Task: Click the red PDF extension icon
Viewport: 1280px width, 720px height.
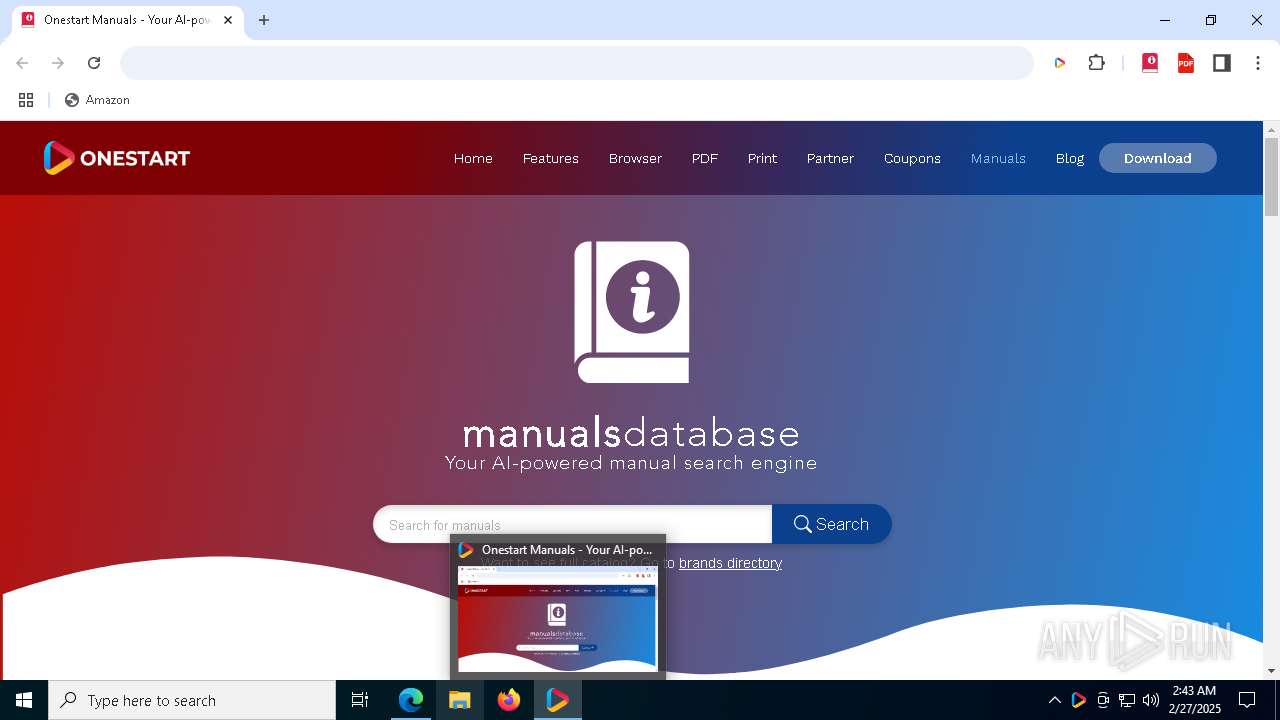Action: pos(1186,63)
